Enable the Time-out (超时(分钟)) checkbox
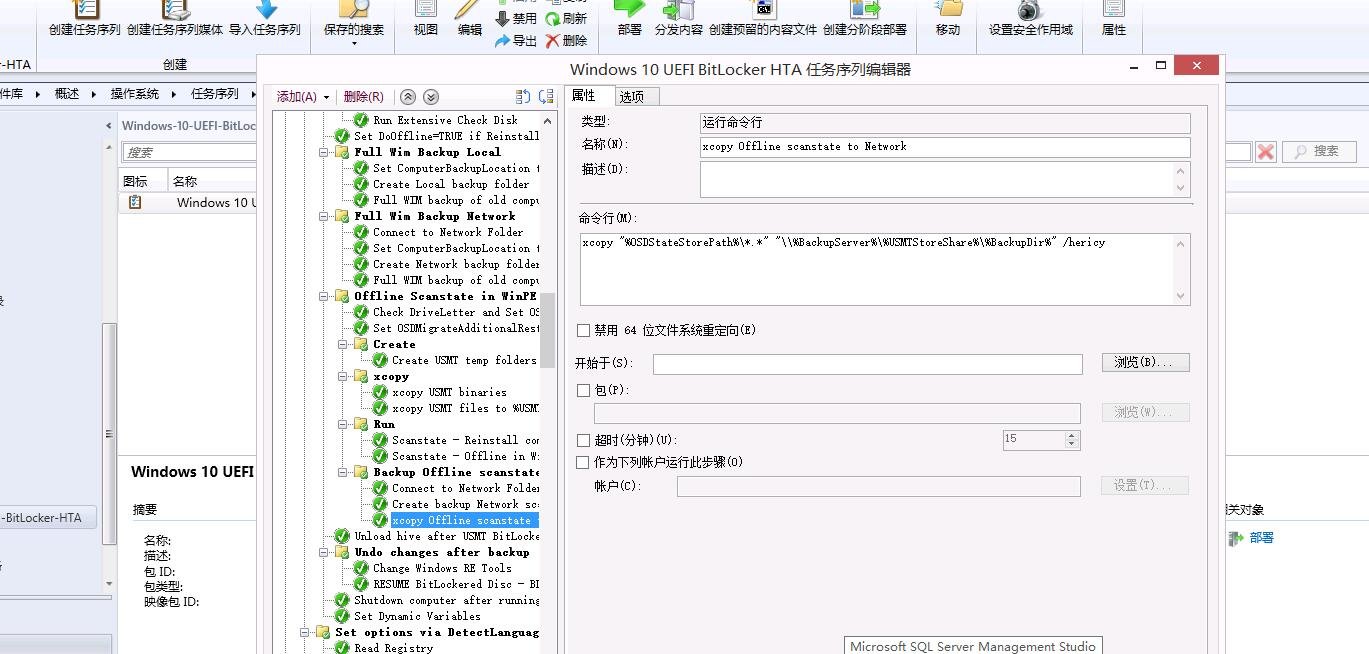The image size is (1369, 654). tap(584, 440)
